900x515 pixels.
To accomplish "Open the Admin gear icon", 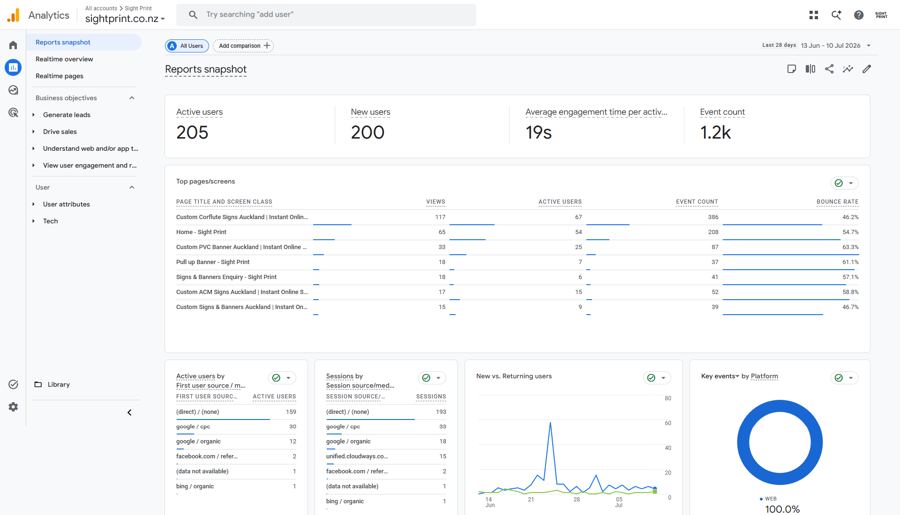I will click(x=13, y=406).
